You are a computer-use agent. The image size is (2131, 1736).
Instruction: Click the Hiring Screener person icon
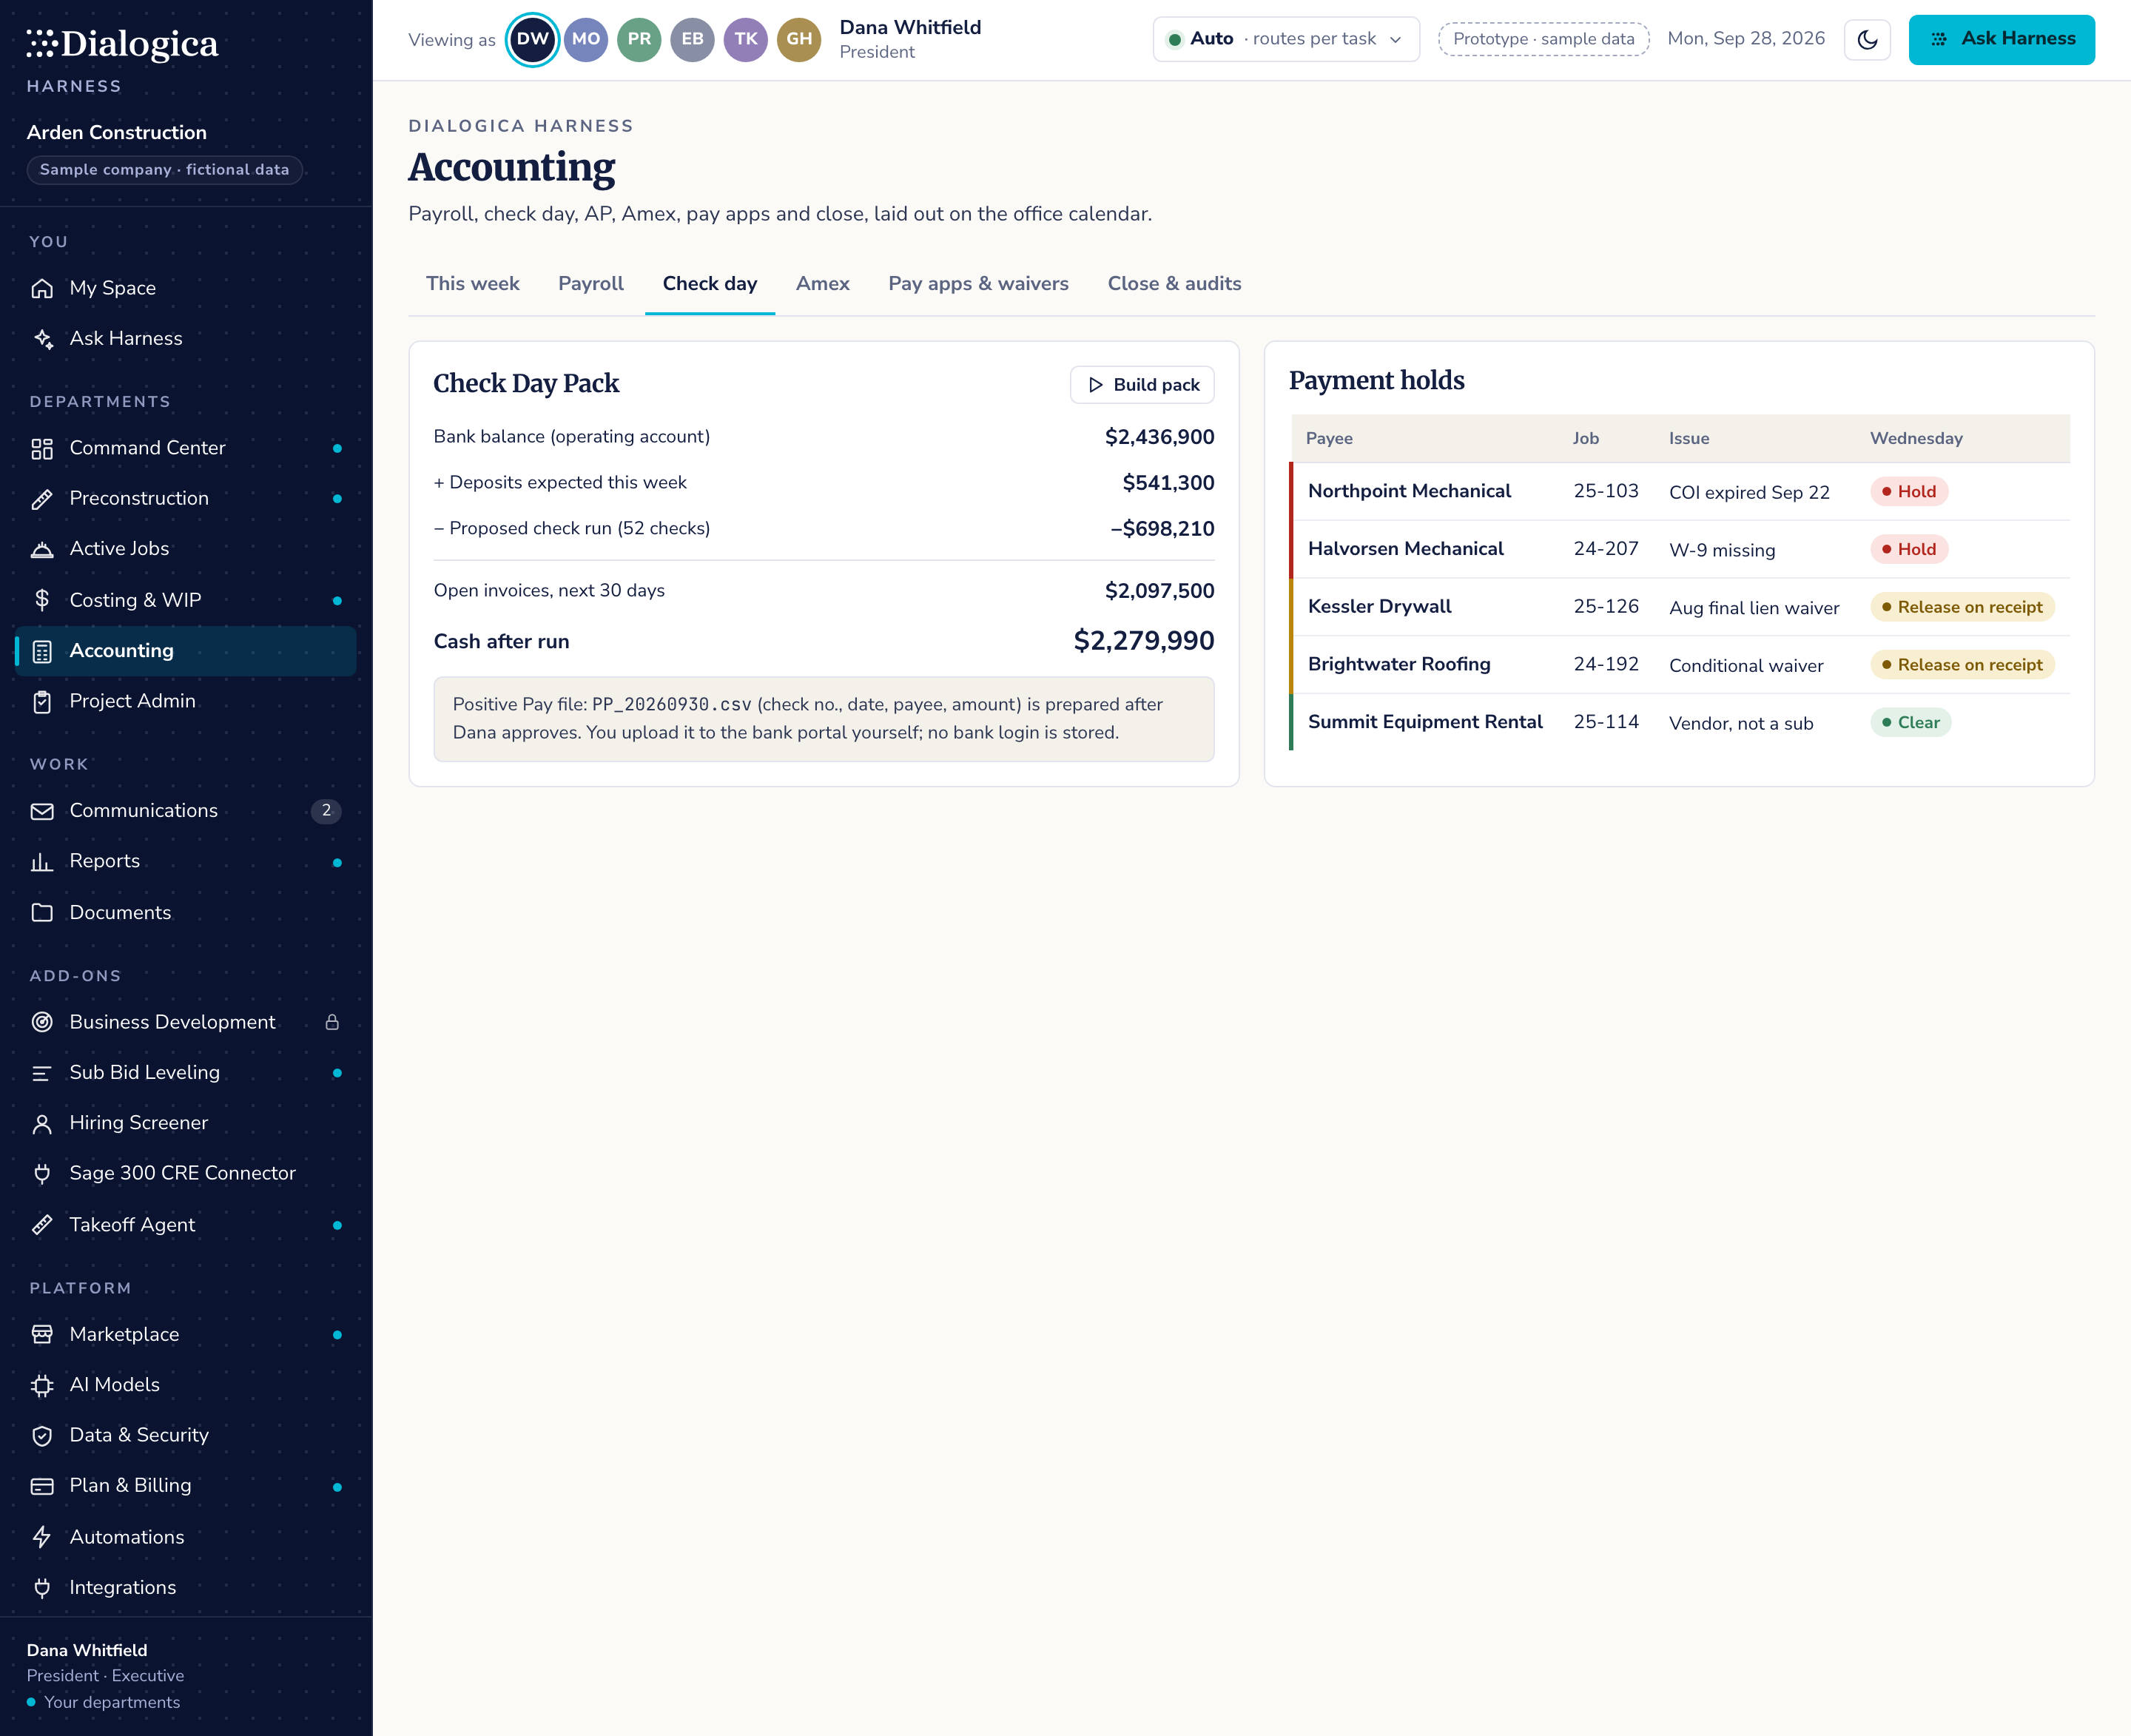42,1124
